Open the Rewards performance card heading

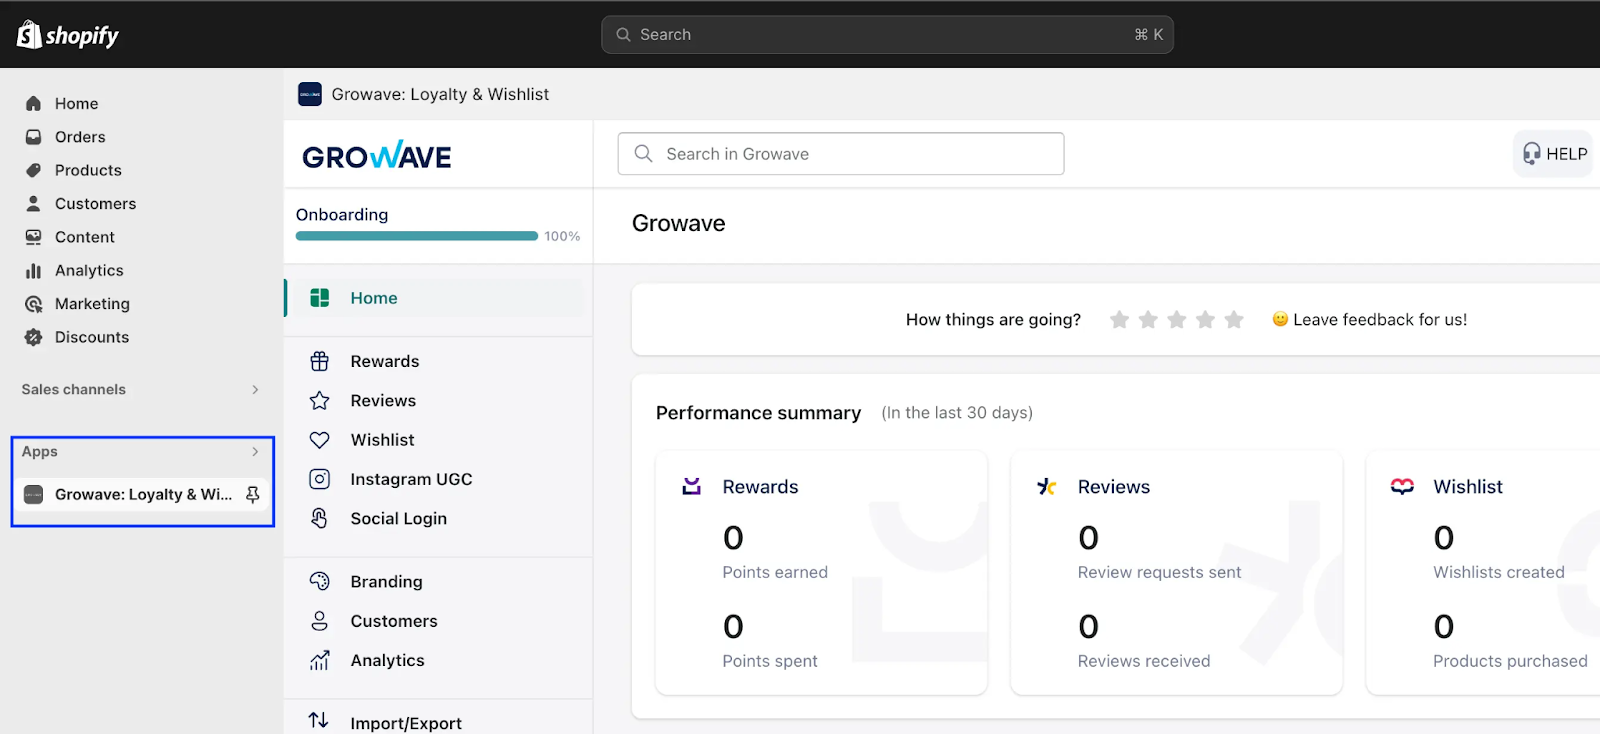coord(760,487)
